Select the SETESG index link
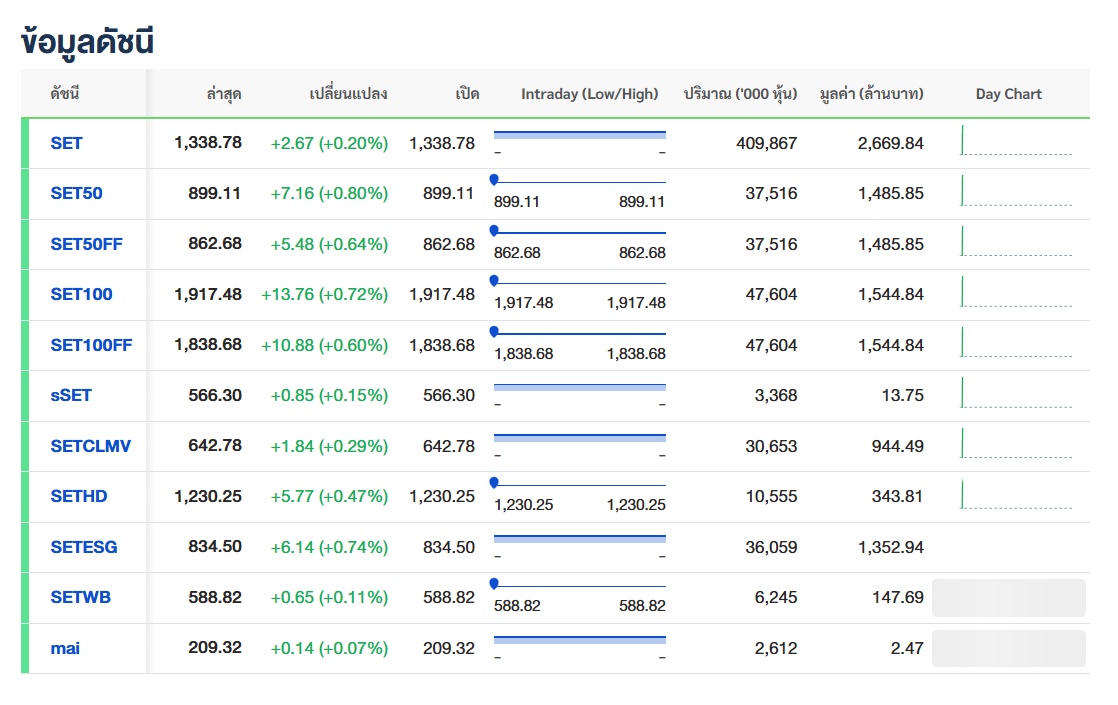The height and width of the screenshot is (705, 1118). point(84,547)
